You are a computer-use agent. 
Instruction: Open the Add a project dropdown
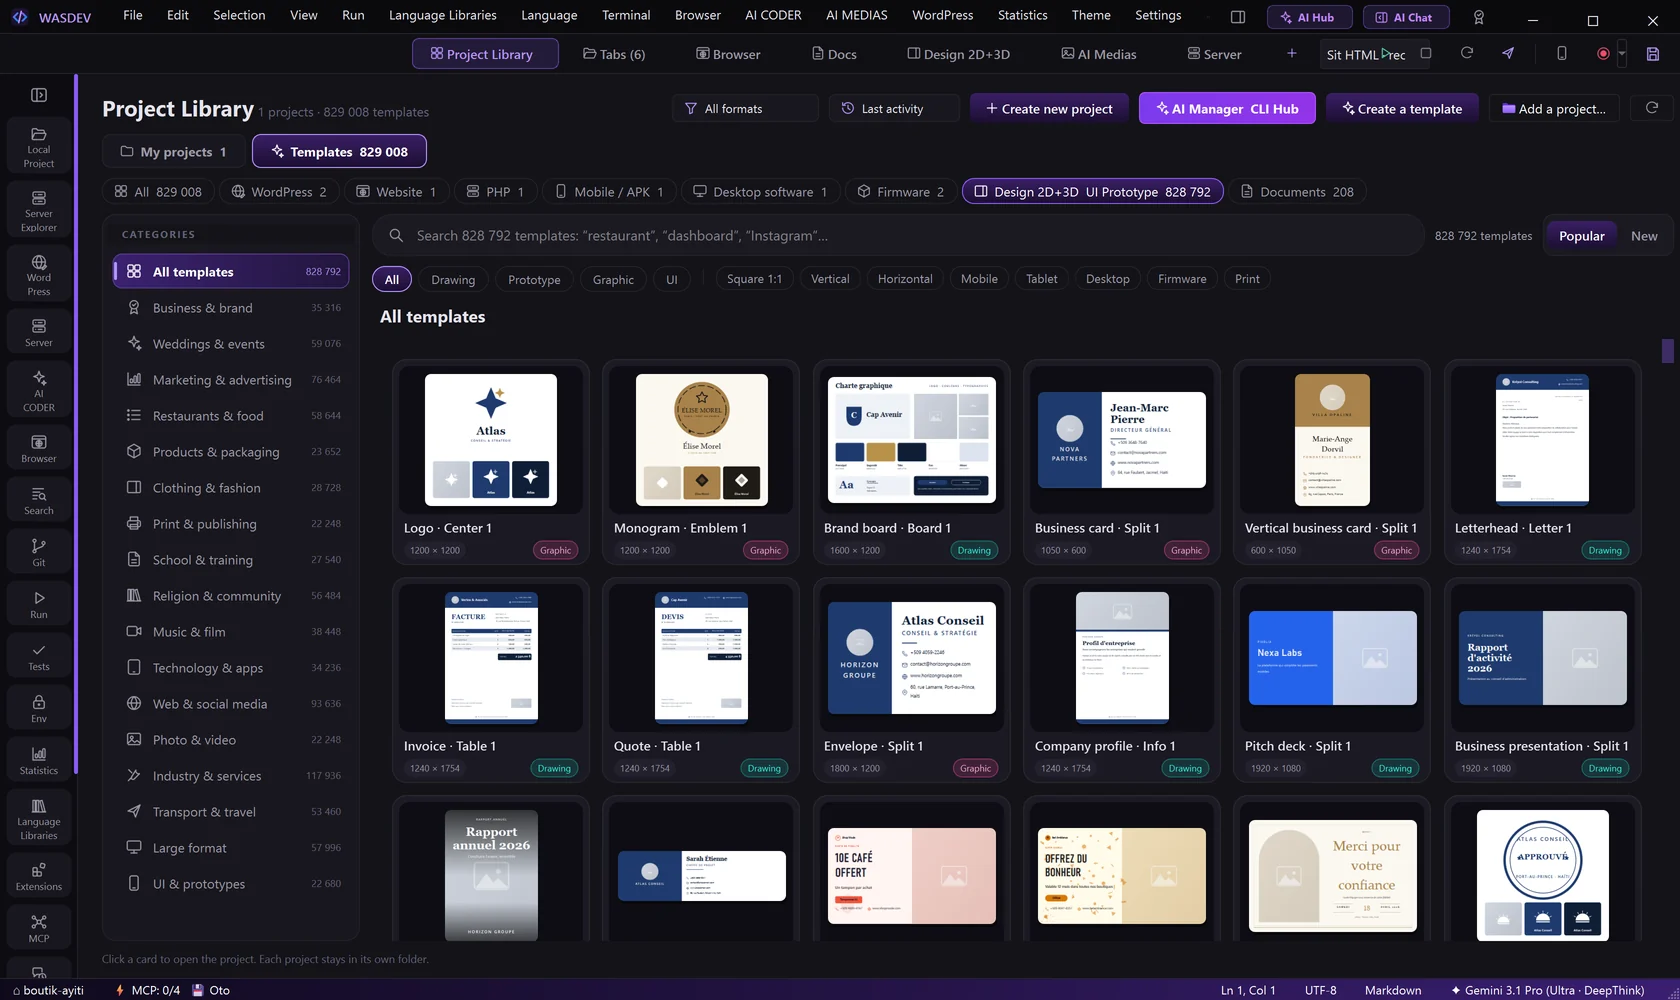pyautogui.click(x=1555, y=108)
